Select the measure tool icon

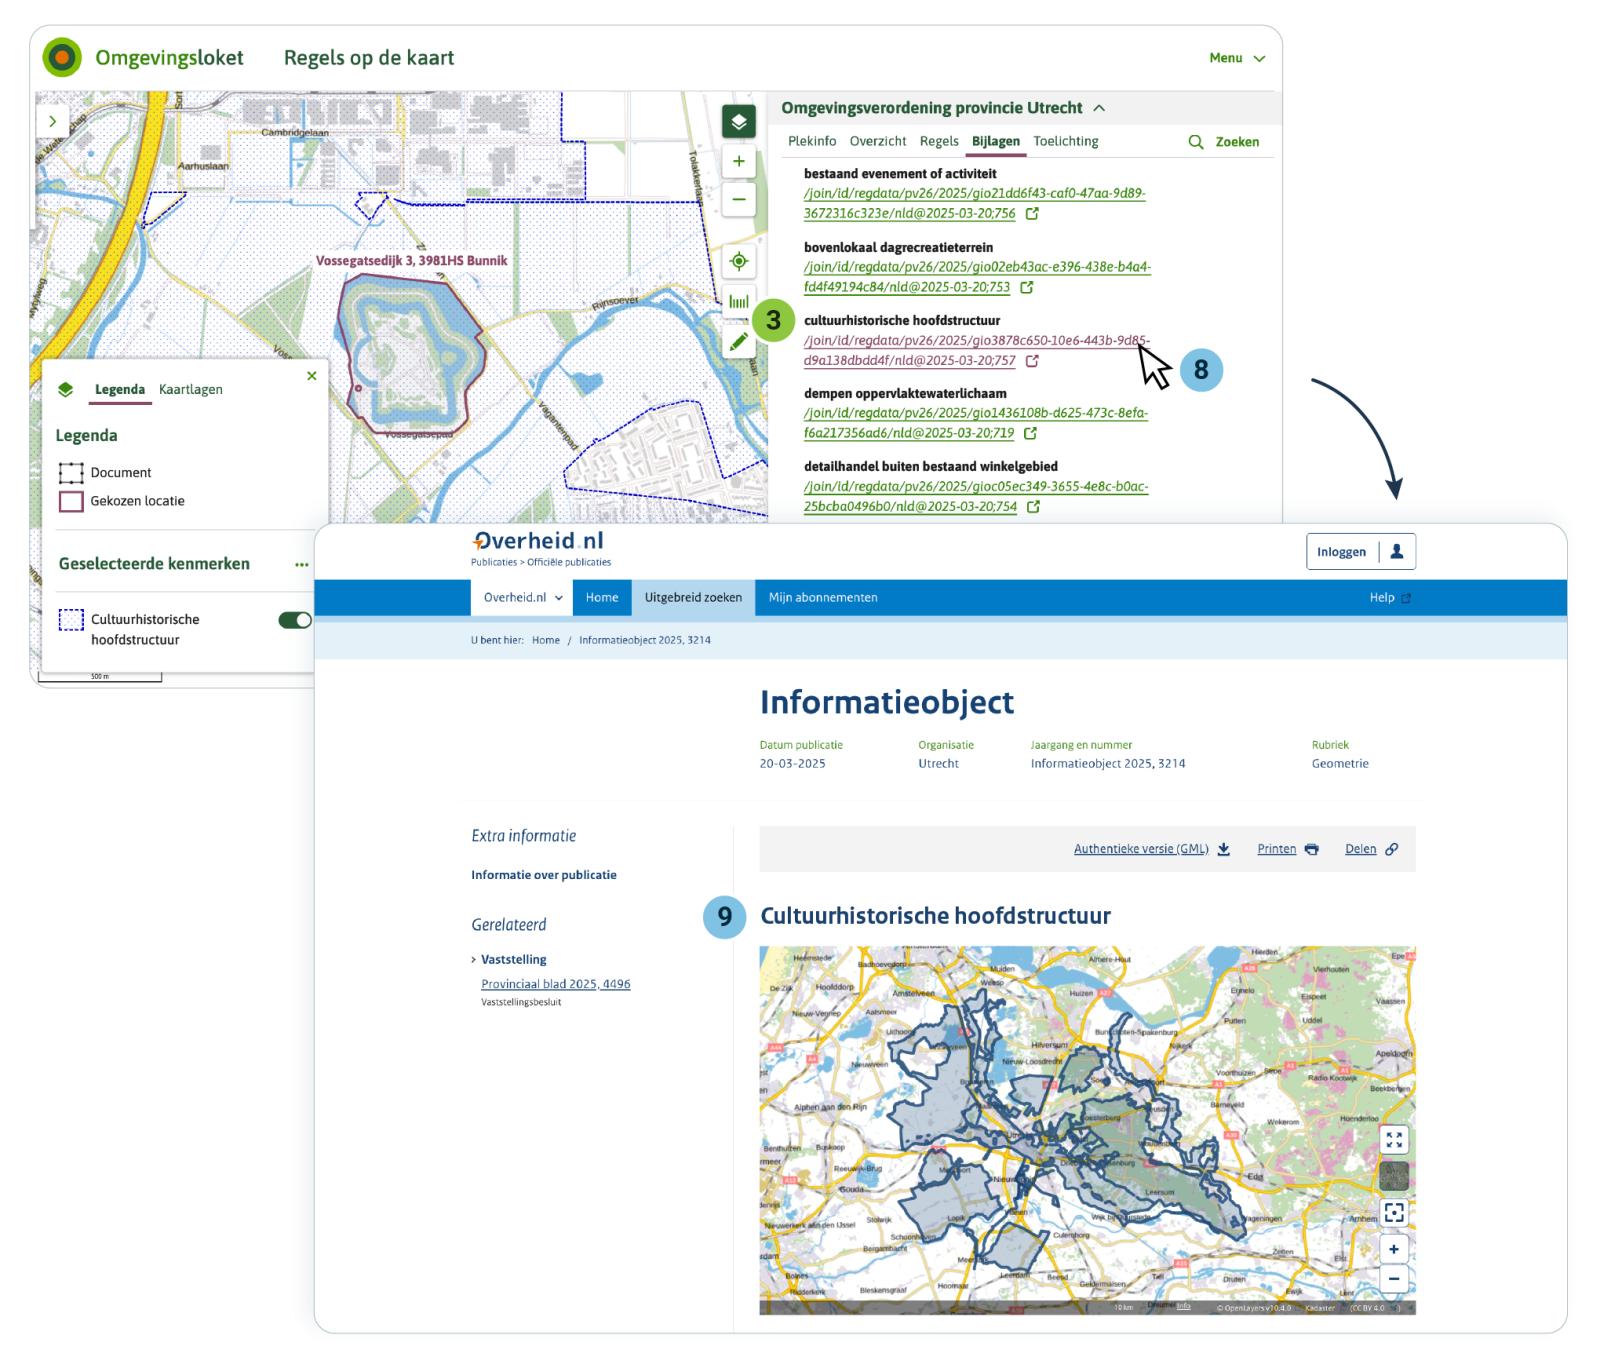point(738,300)
